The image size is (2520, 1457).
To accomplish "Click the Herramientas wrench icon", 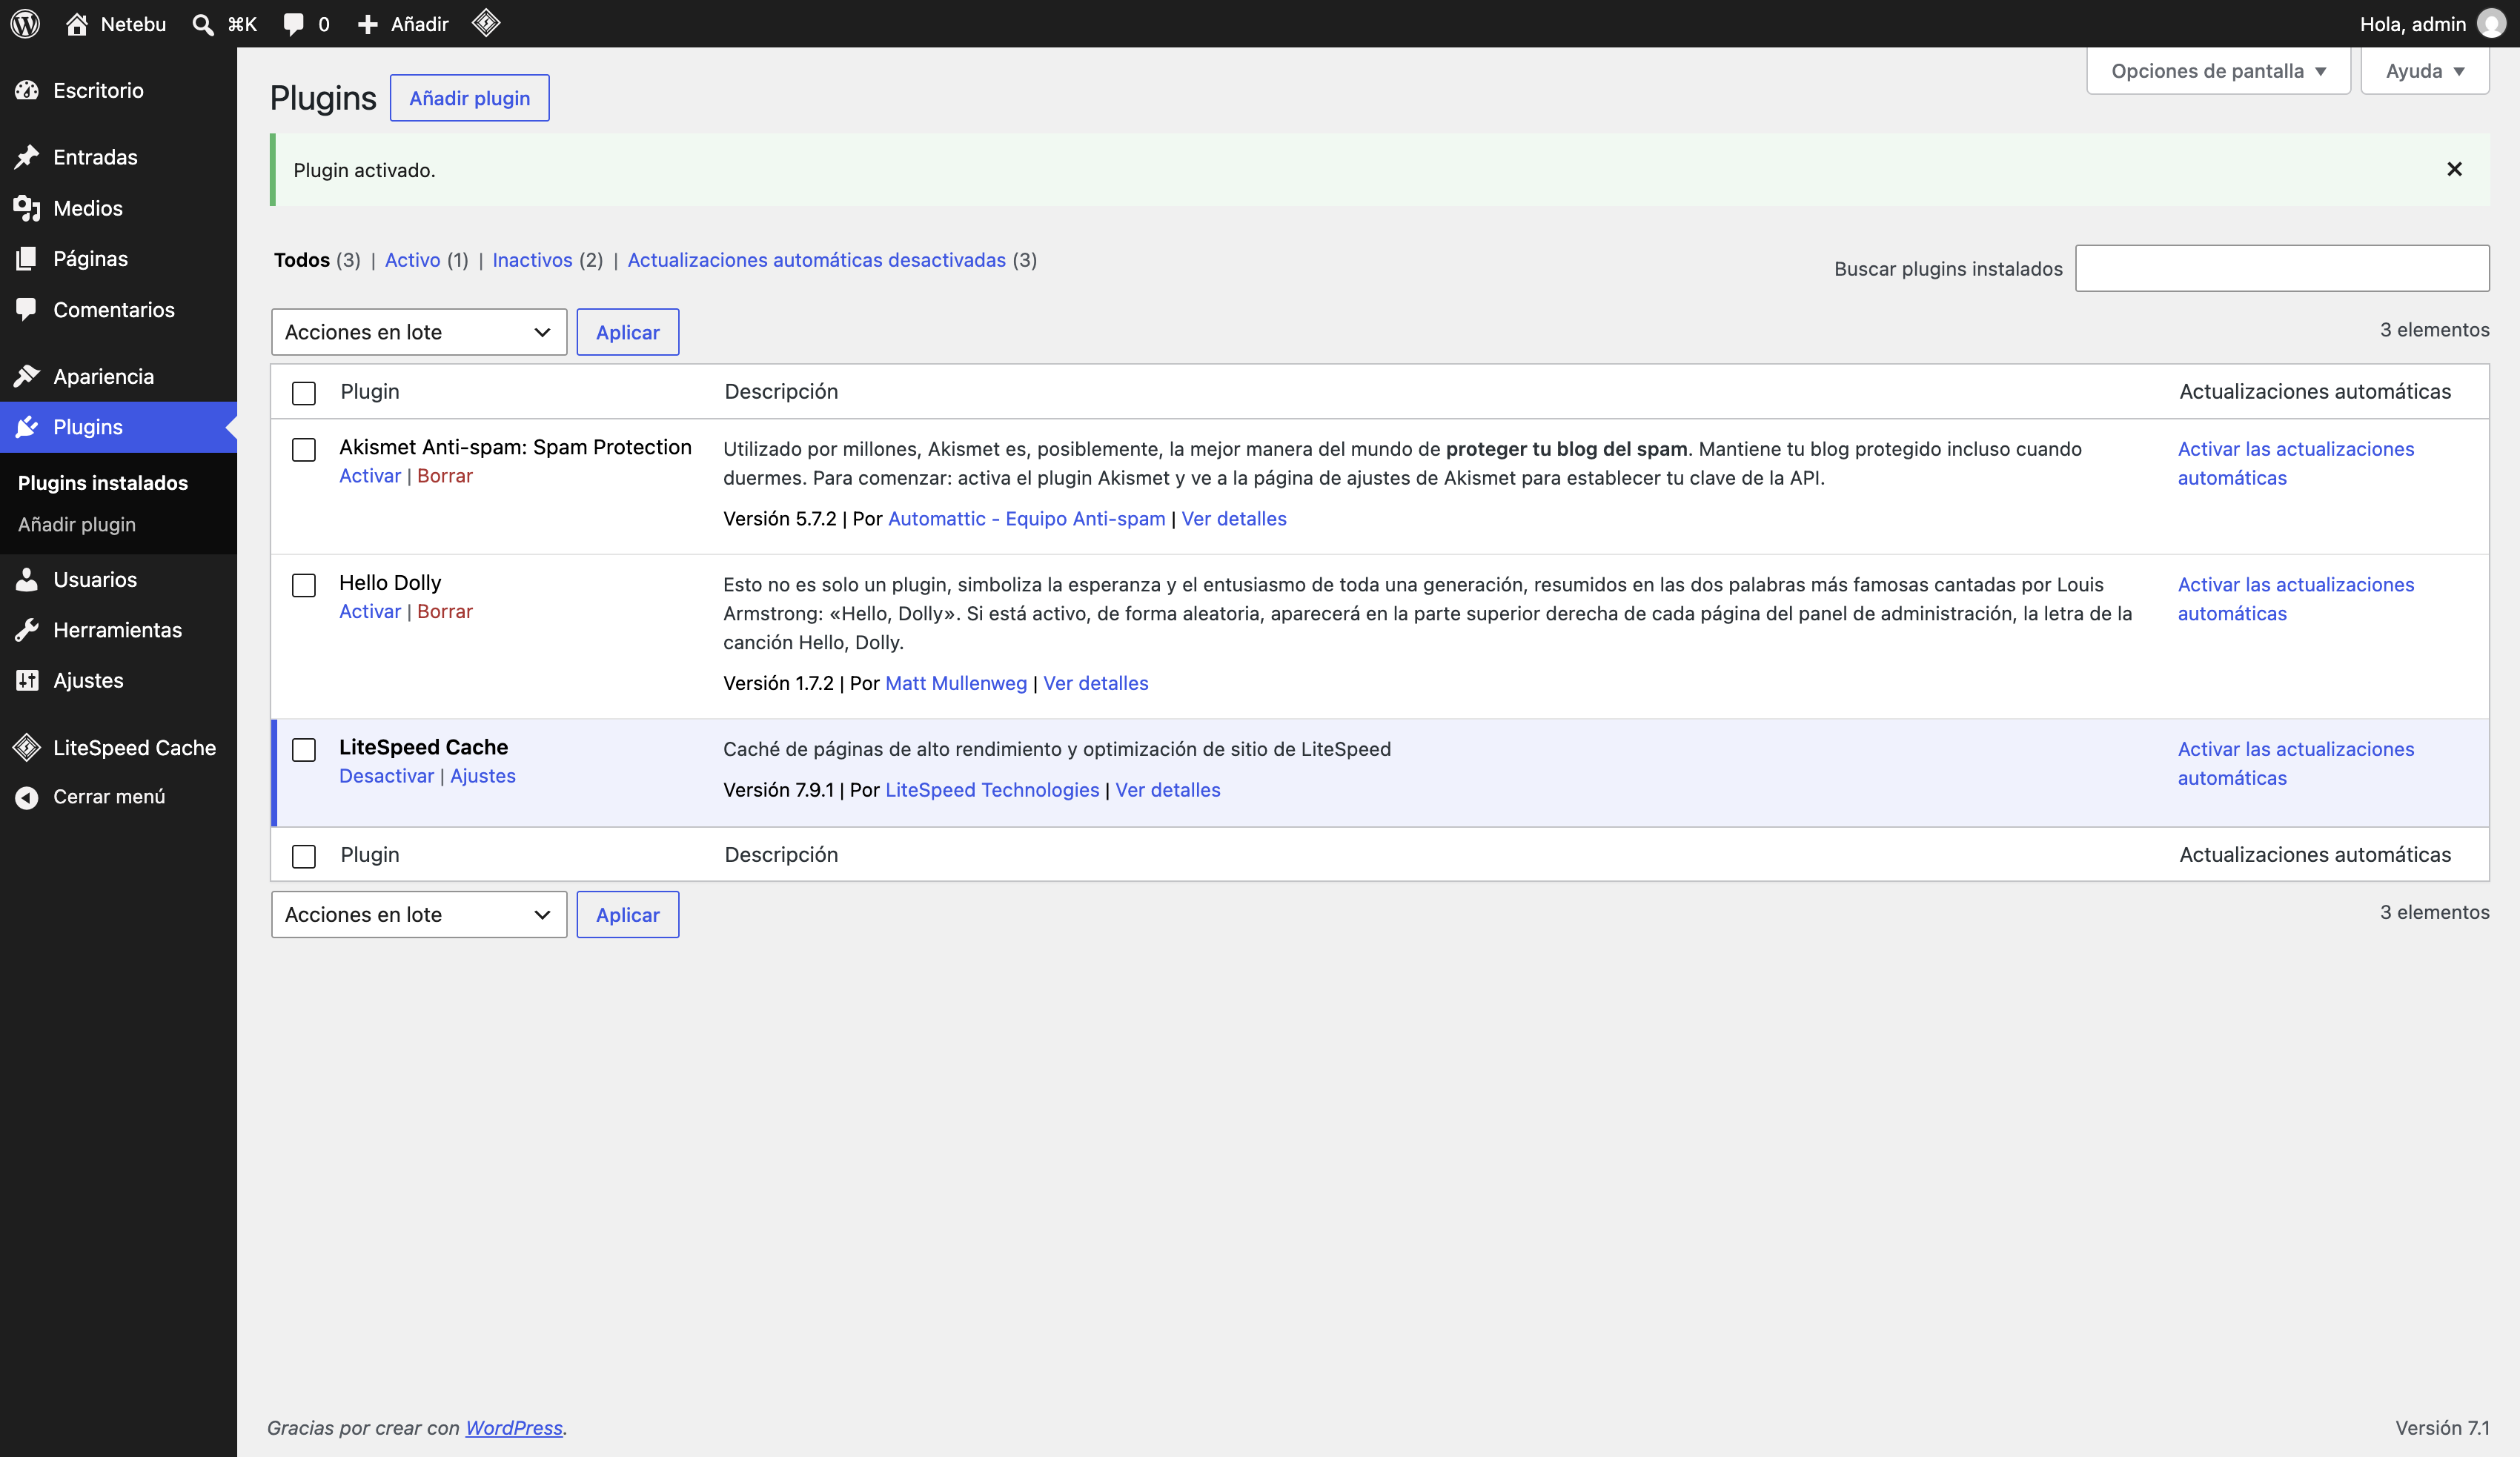I will (x=27, y=629).
